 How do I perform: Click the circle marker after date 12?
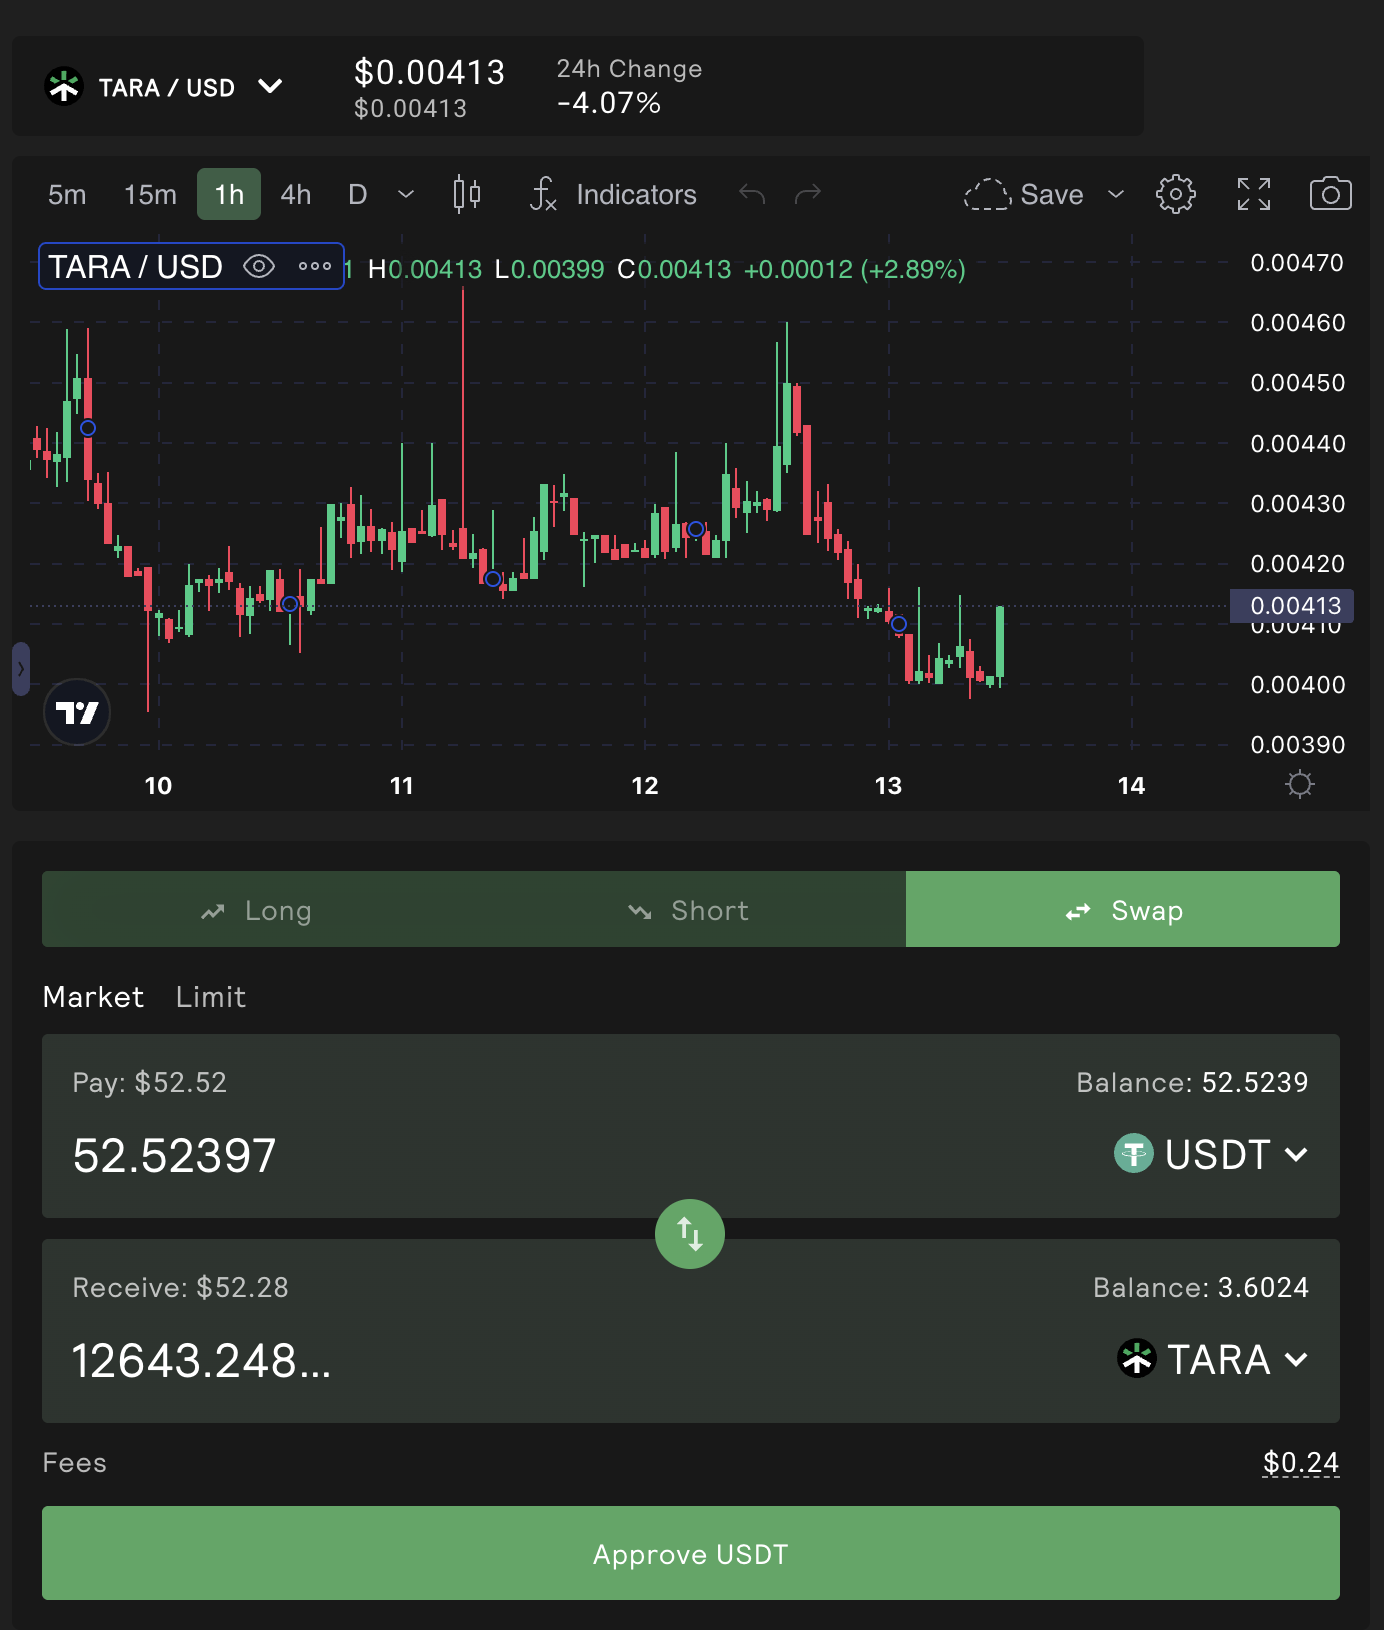(696, 529)
